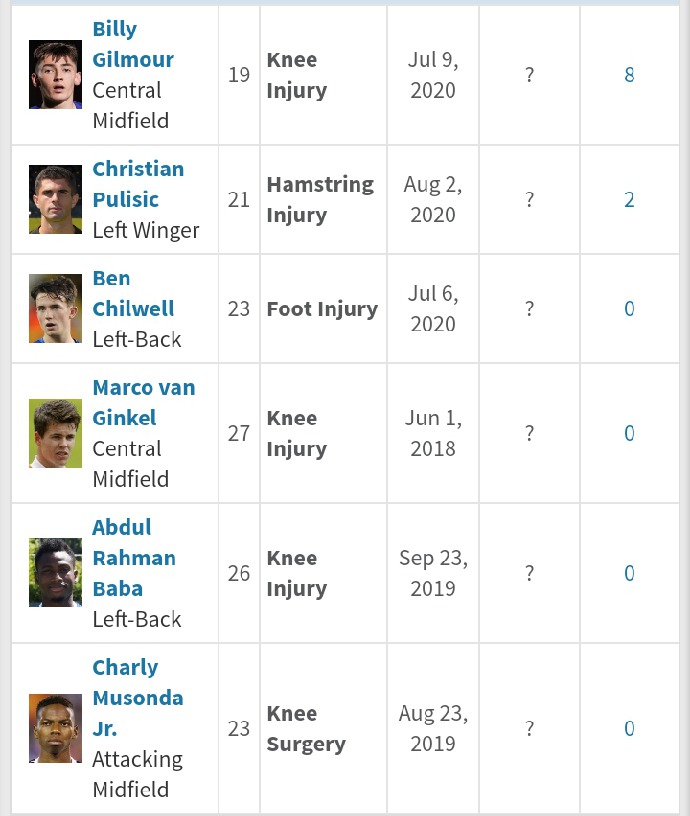Open Charly Musonda Jr.'s headshot thumbnail

(55, 728)
